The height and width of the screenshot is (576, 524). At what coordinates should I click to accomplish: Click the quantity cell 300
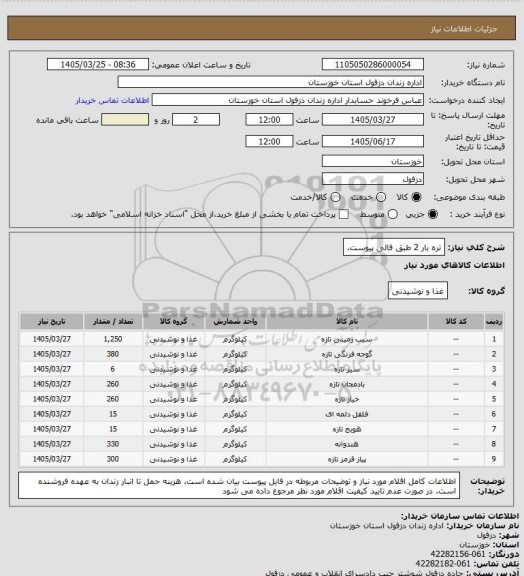pos(113,460)
